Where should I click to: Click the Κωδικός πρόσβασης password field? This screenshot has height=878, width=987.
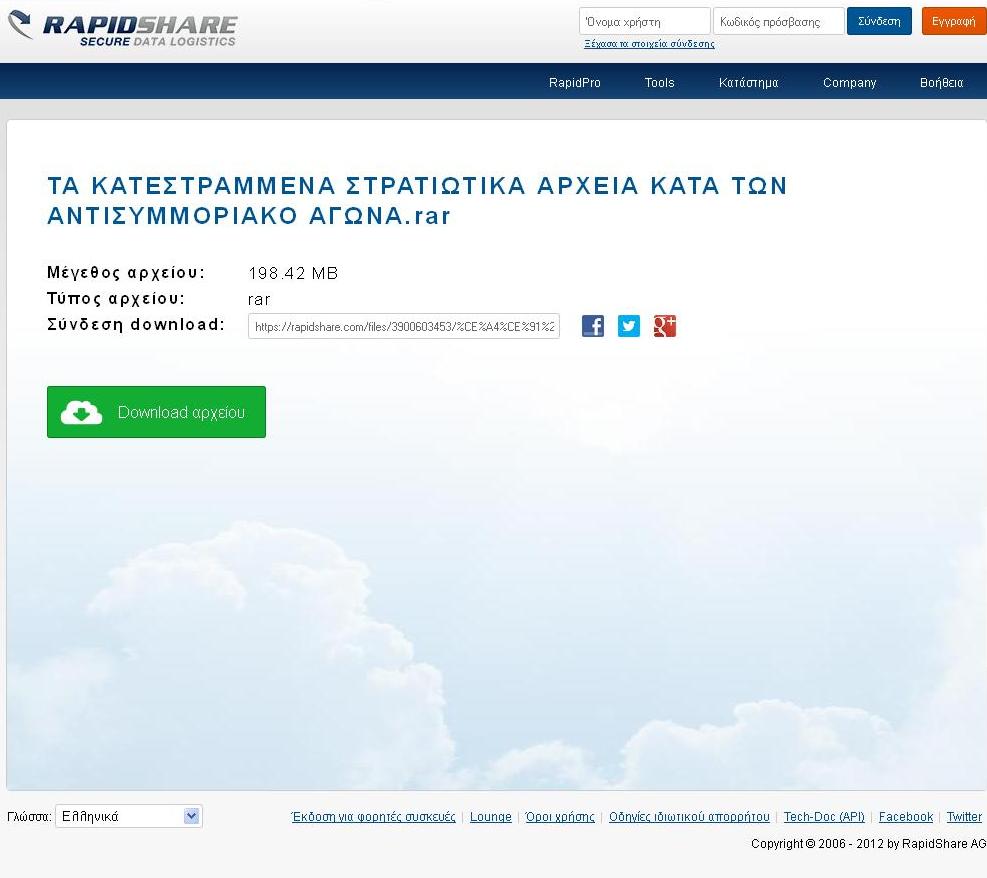(x=778, y=21)
